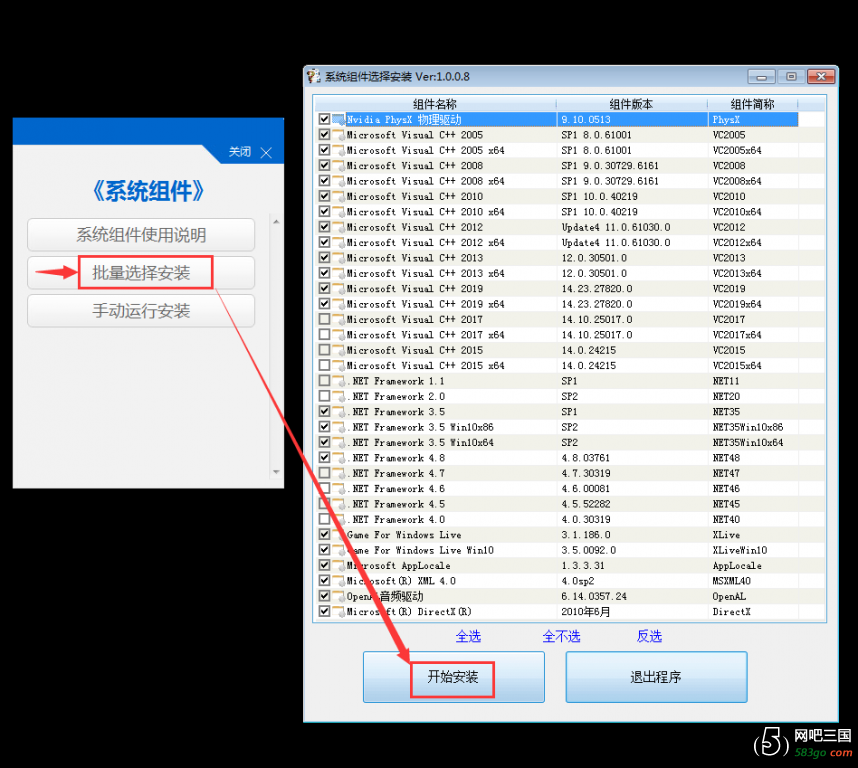Click the up arrow of the left panel scrollbar
This screenshot has width=858, height=768.
[x=276, y=222]
